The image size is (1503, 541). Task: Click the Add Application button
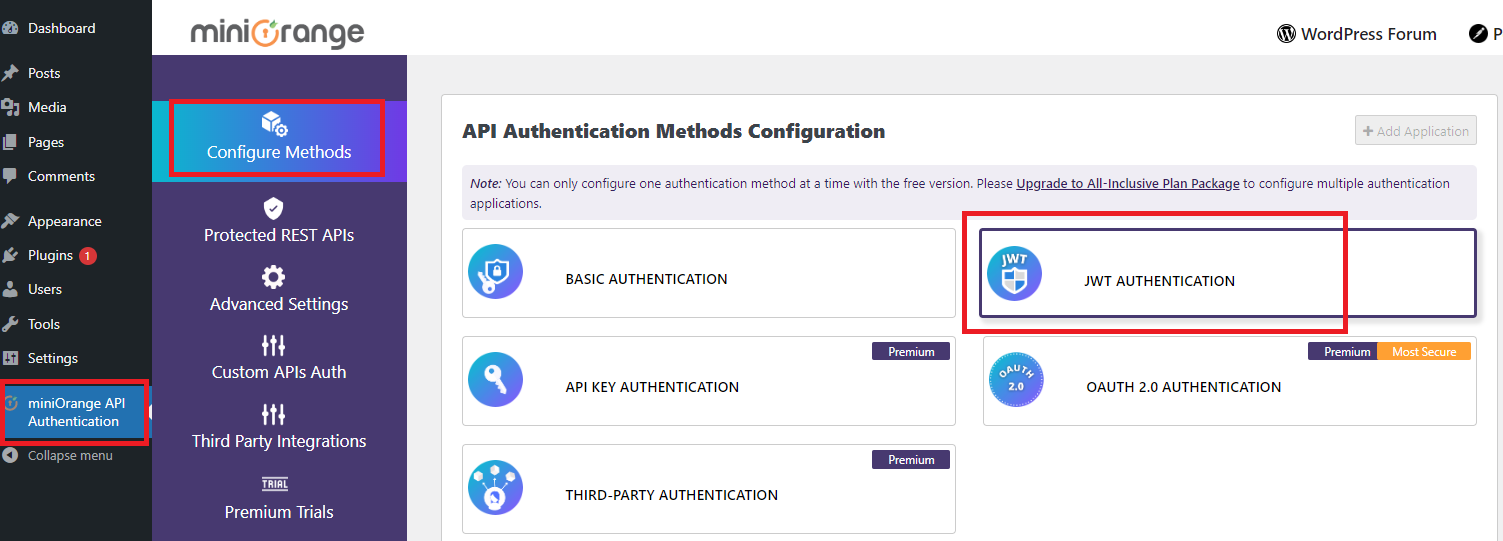[x=1415, y=131]
